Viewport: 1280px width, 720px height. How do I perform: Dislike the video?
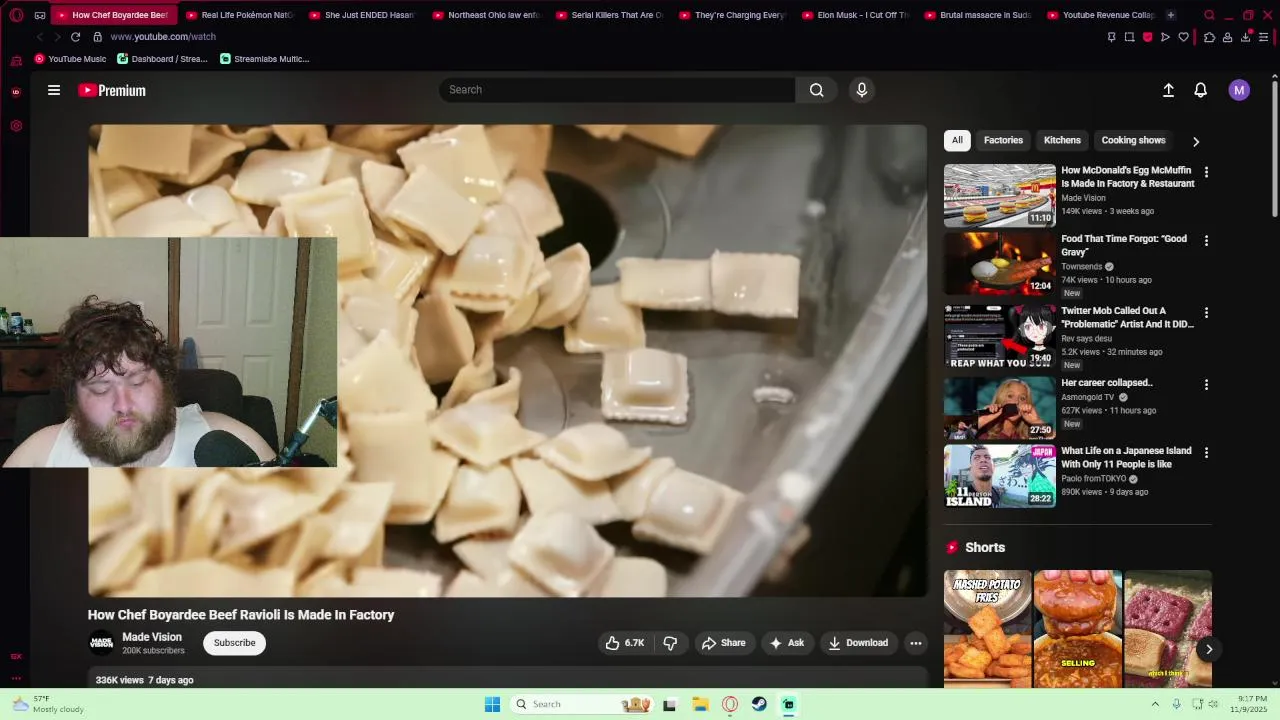[670, 643]
